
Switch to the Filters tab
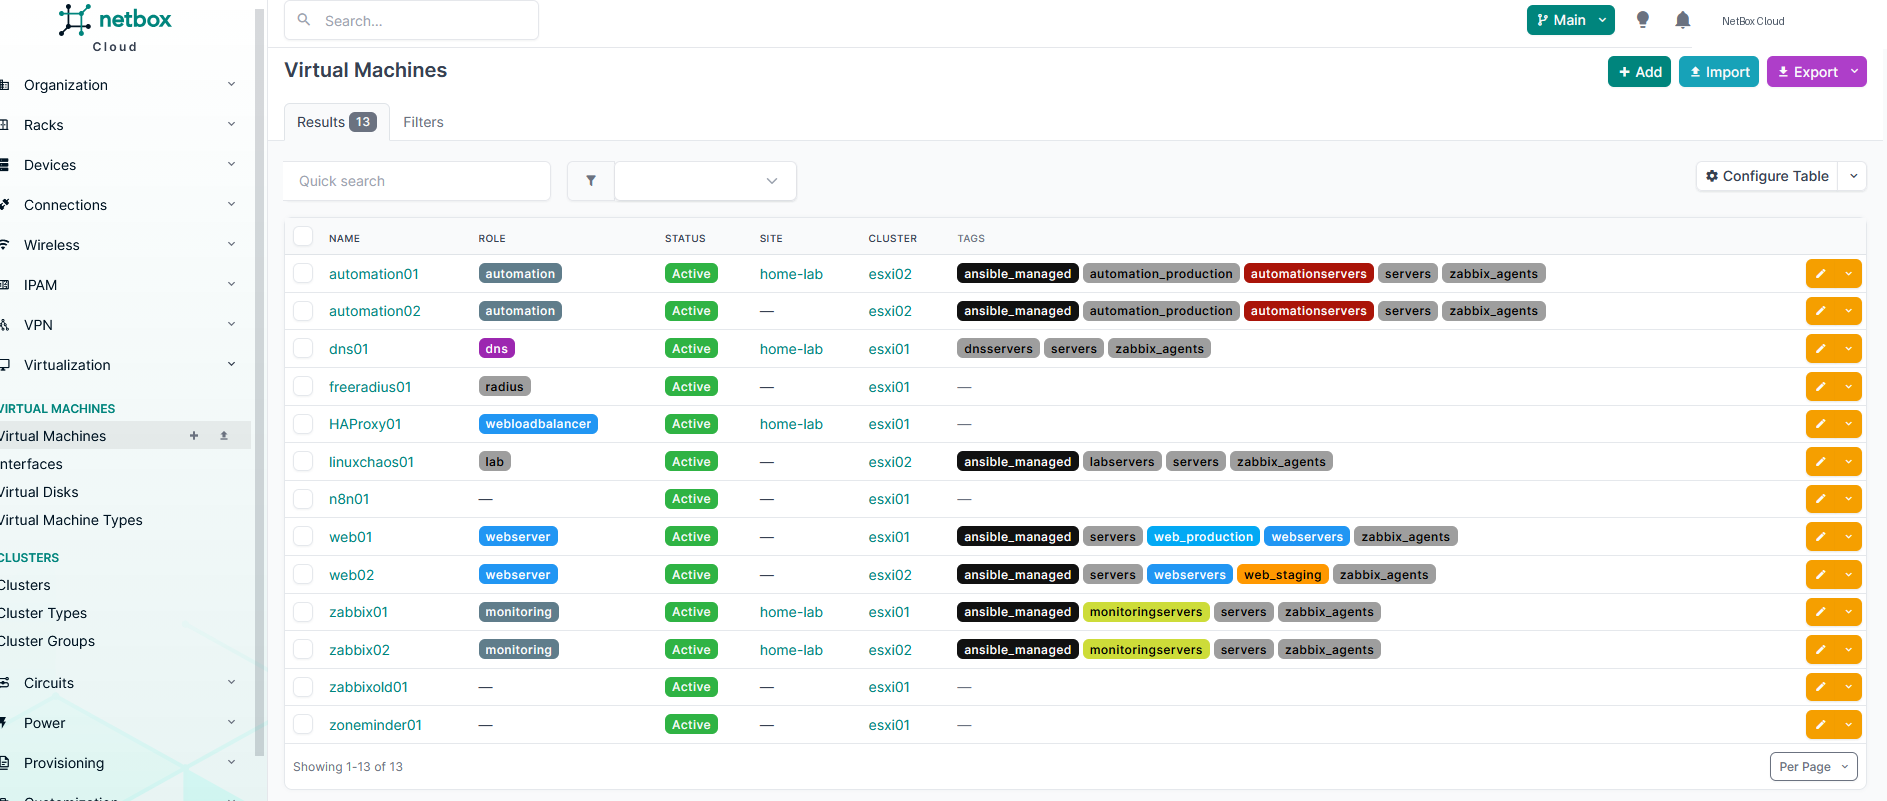pos(423,122)
